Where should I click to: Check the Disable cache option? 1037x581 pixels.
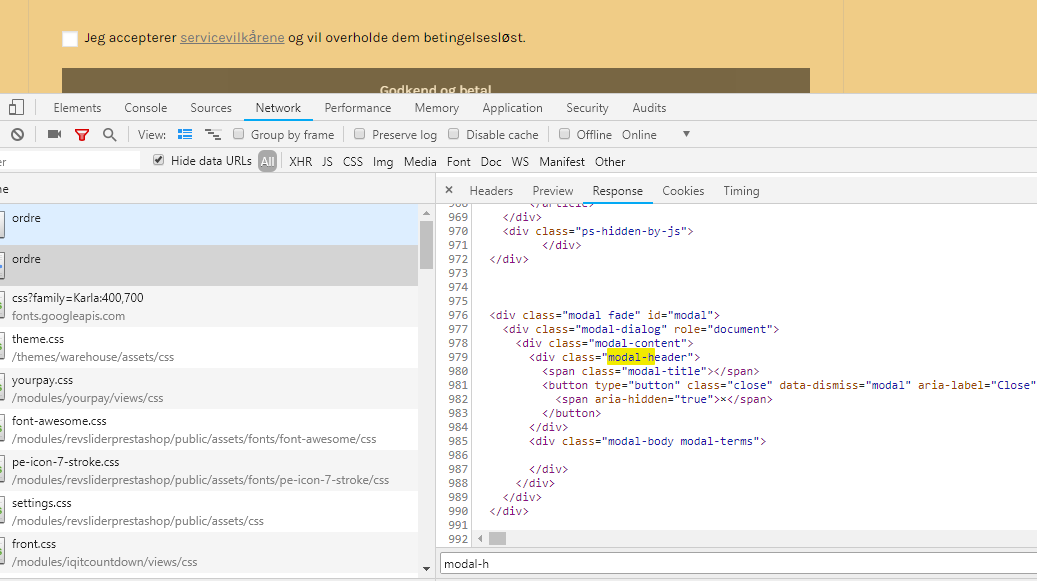pos(454,135)
